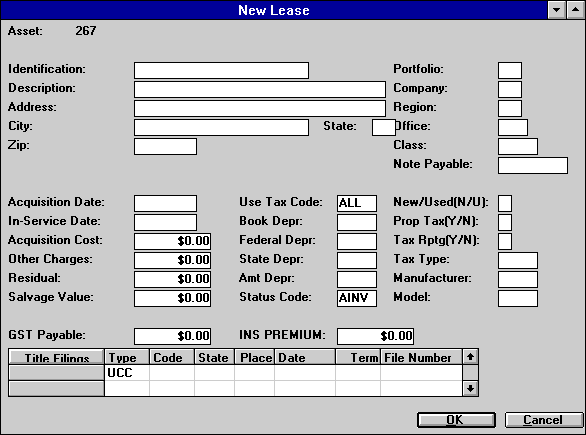Select the New/Used(N/U) box

pos(505,203)
